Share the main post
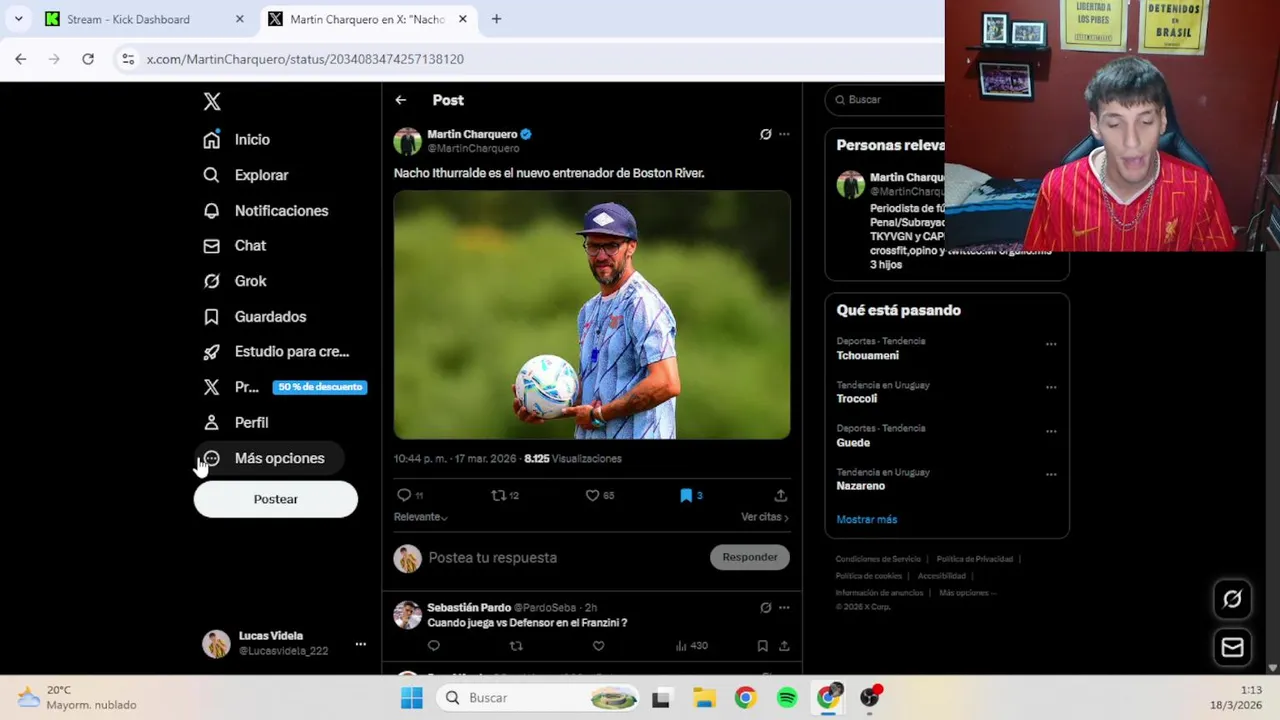 (781, 495)
